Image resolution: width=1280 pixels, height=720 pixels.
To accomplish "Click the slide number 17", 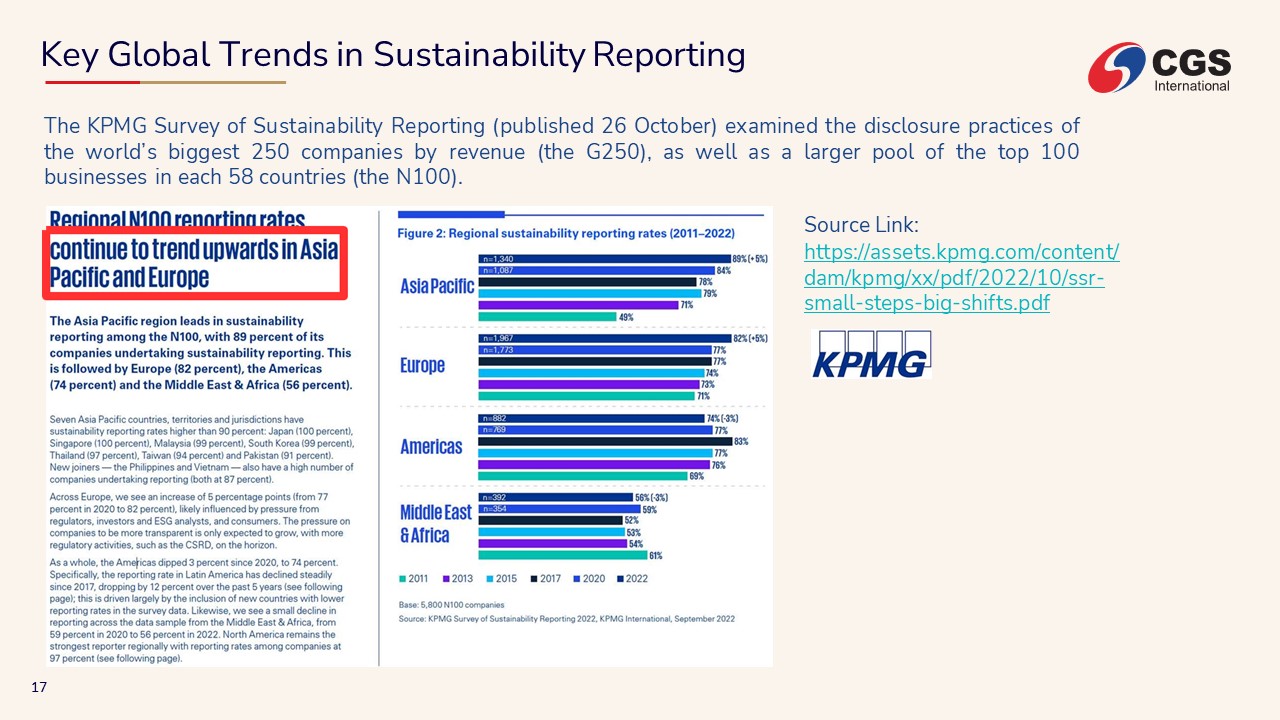I will 40,687.
